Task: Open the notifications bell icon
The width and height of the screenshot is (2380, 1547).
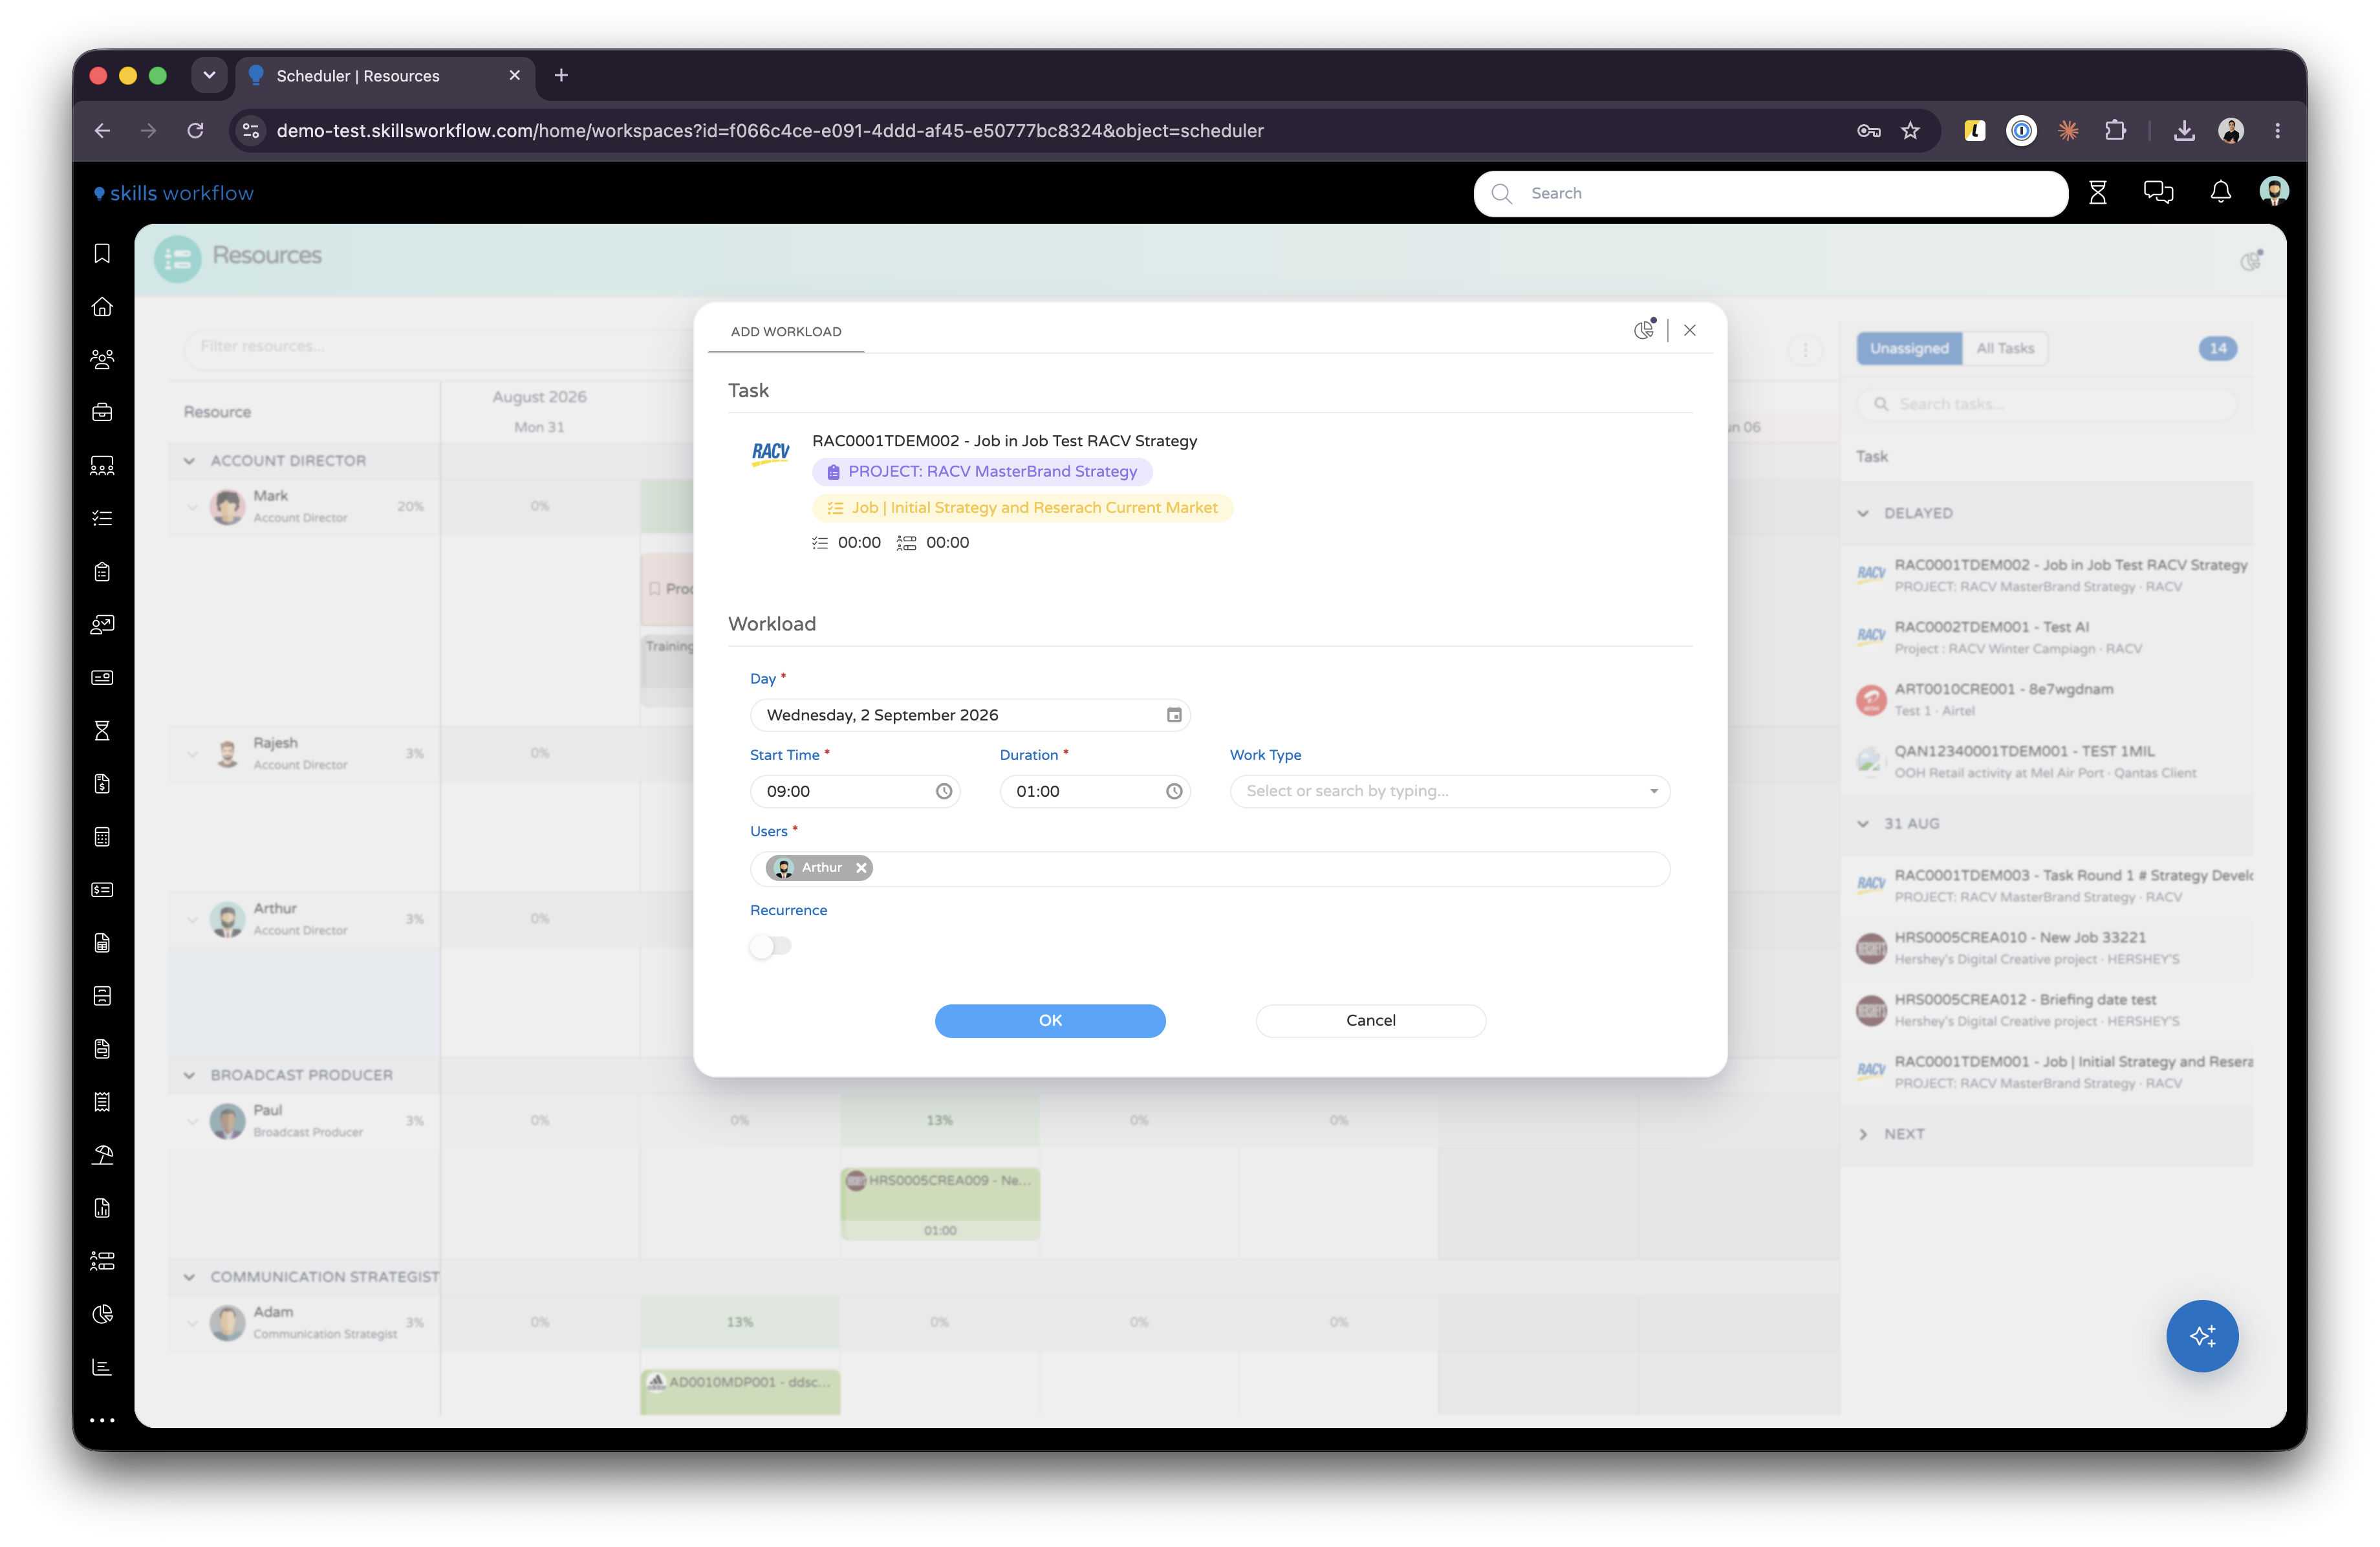Action: (2220, 193)
